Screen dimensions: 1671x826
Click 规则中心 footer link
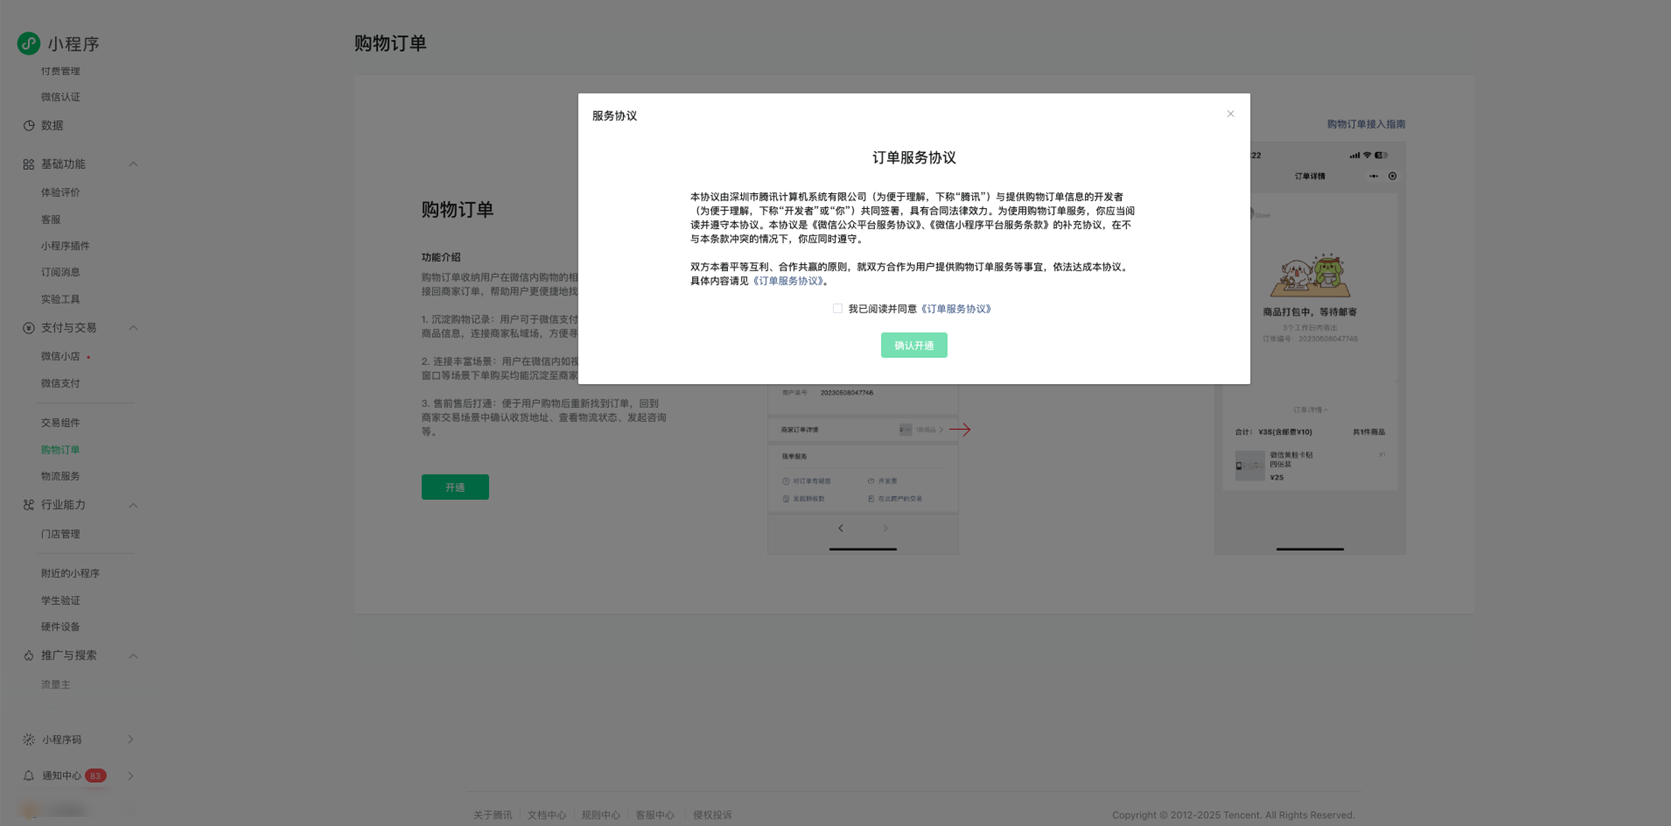pos(601,815)
